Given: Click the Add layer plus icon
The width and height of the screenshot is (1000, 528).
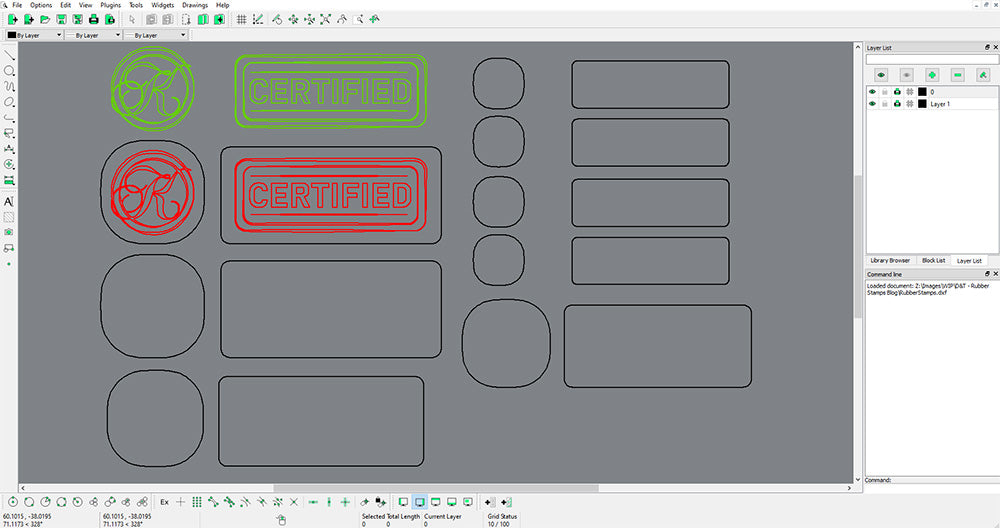Looking at the screenshot, I should tap(932, 75).
